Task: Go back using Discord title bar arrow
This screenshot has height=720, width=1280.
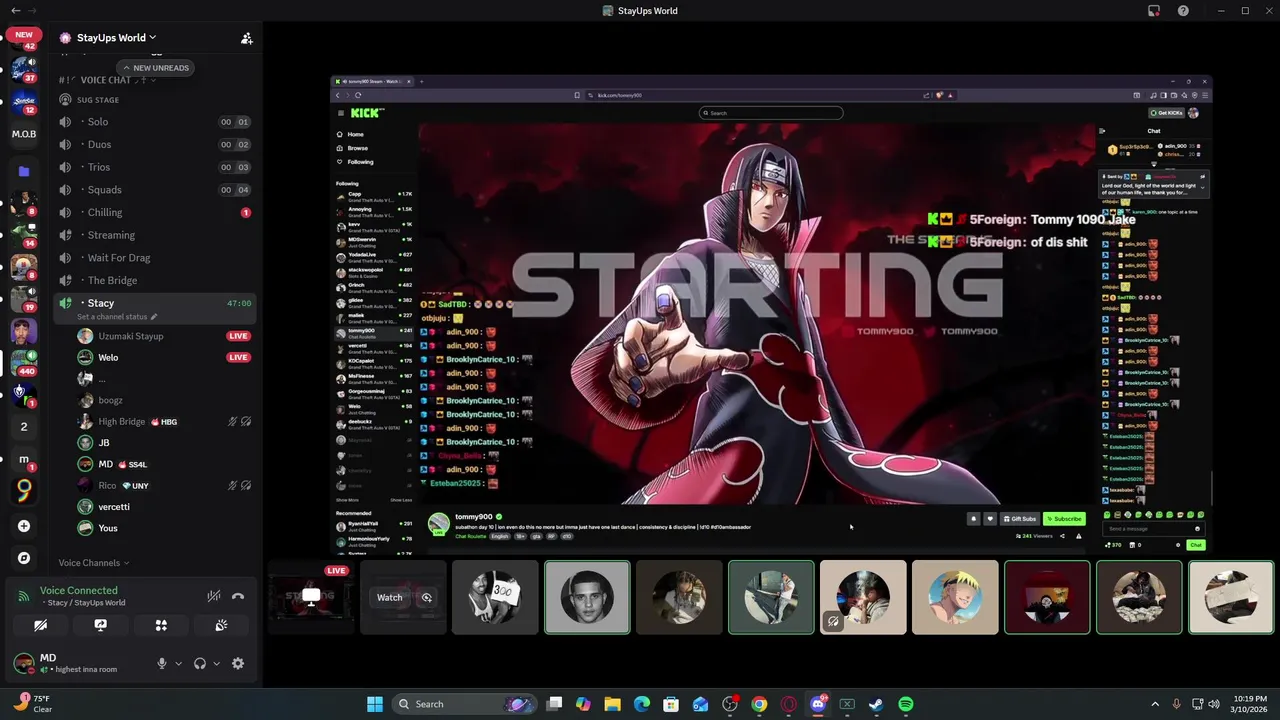Action: (15, 10)
